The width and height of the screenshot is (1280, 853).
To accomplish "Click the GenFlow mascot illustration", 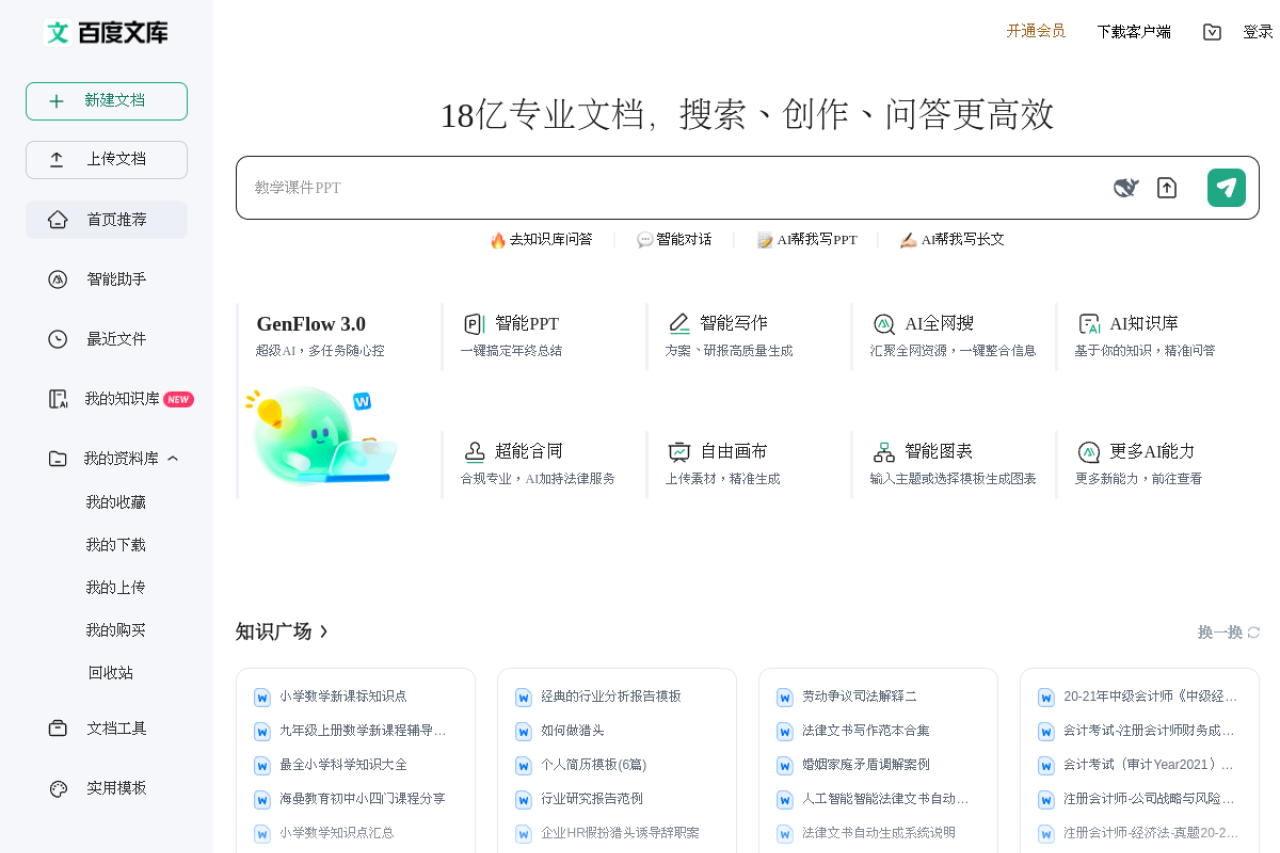I will (x=321, y=436).
